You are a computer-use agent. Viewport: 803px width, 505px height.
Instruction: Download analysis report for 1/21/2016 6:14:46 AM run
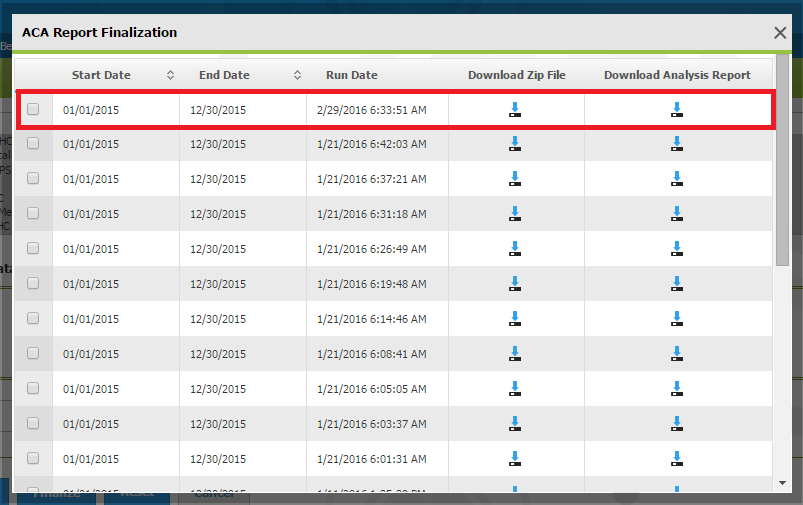coord(677,318)
